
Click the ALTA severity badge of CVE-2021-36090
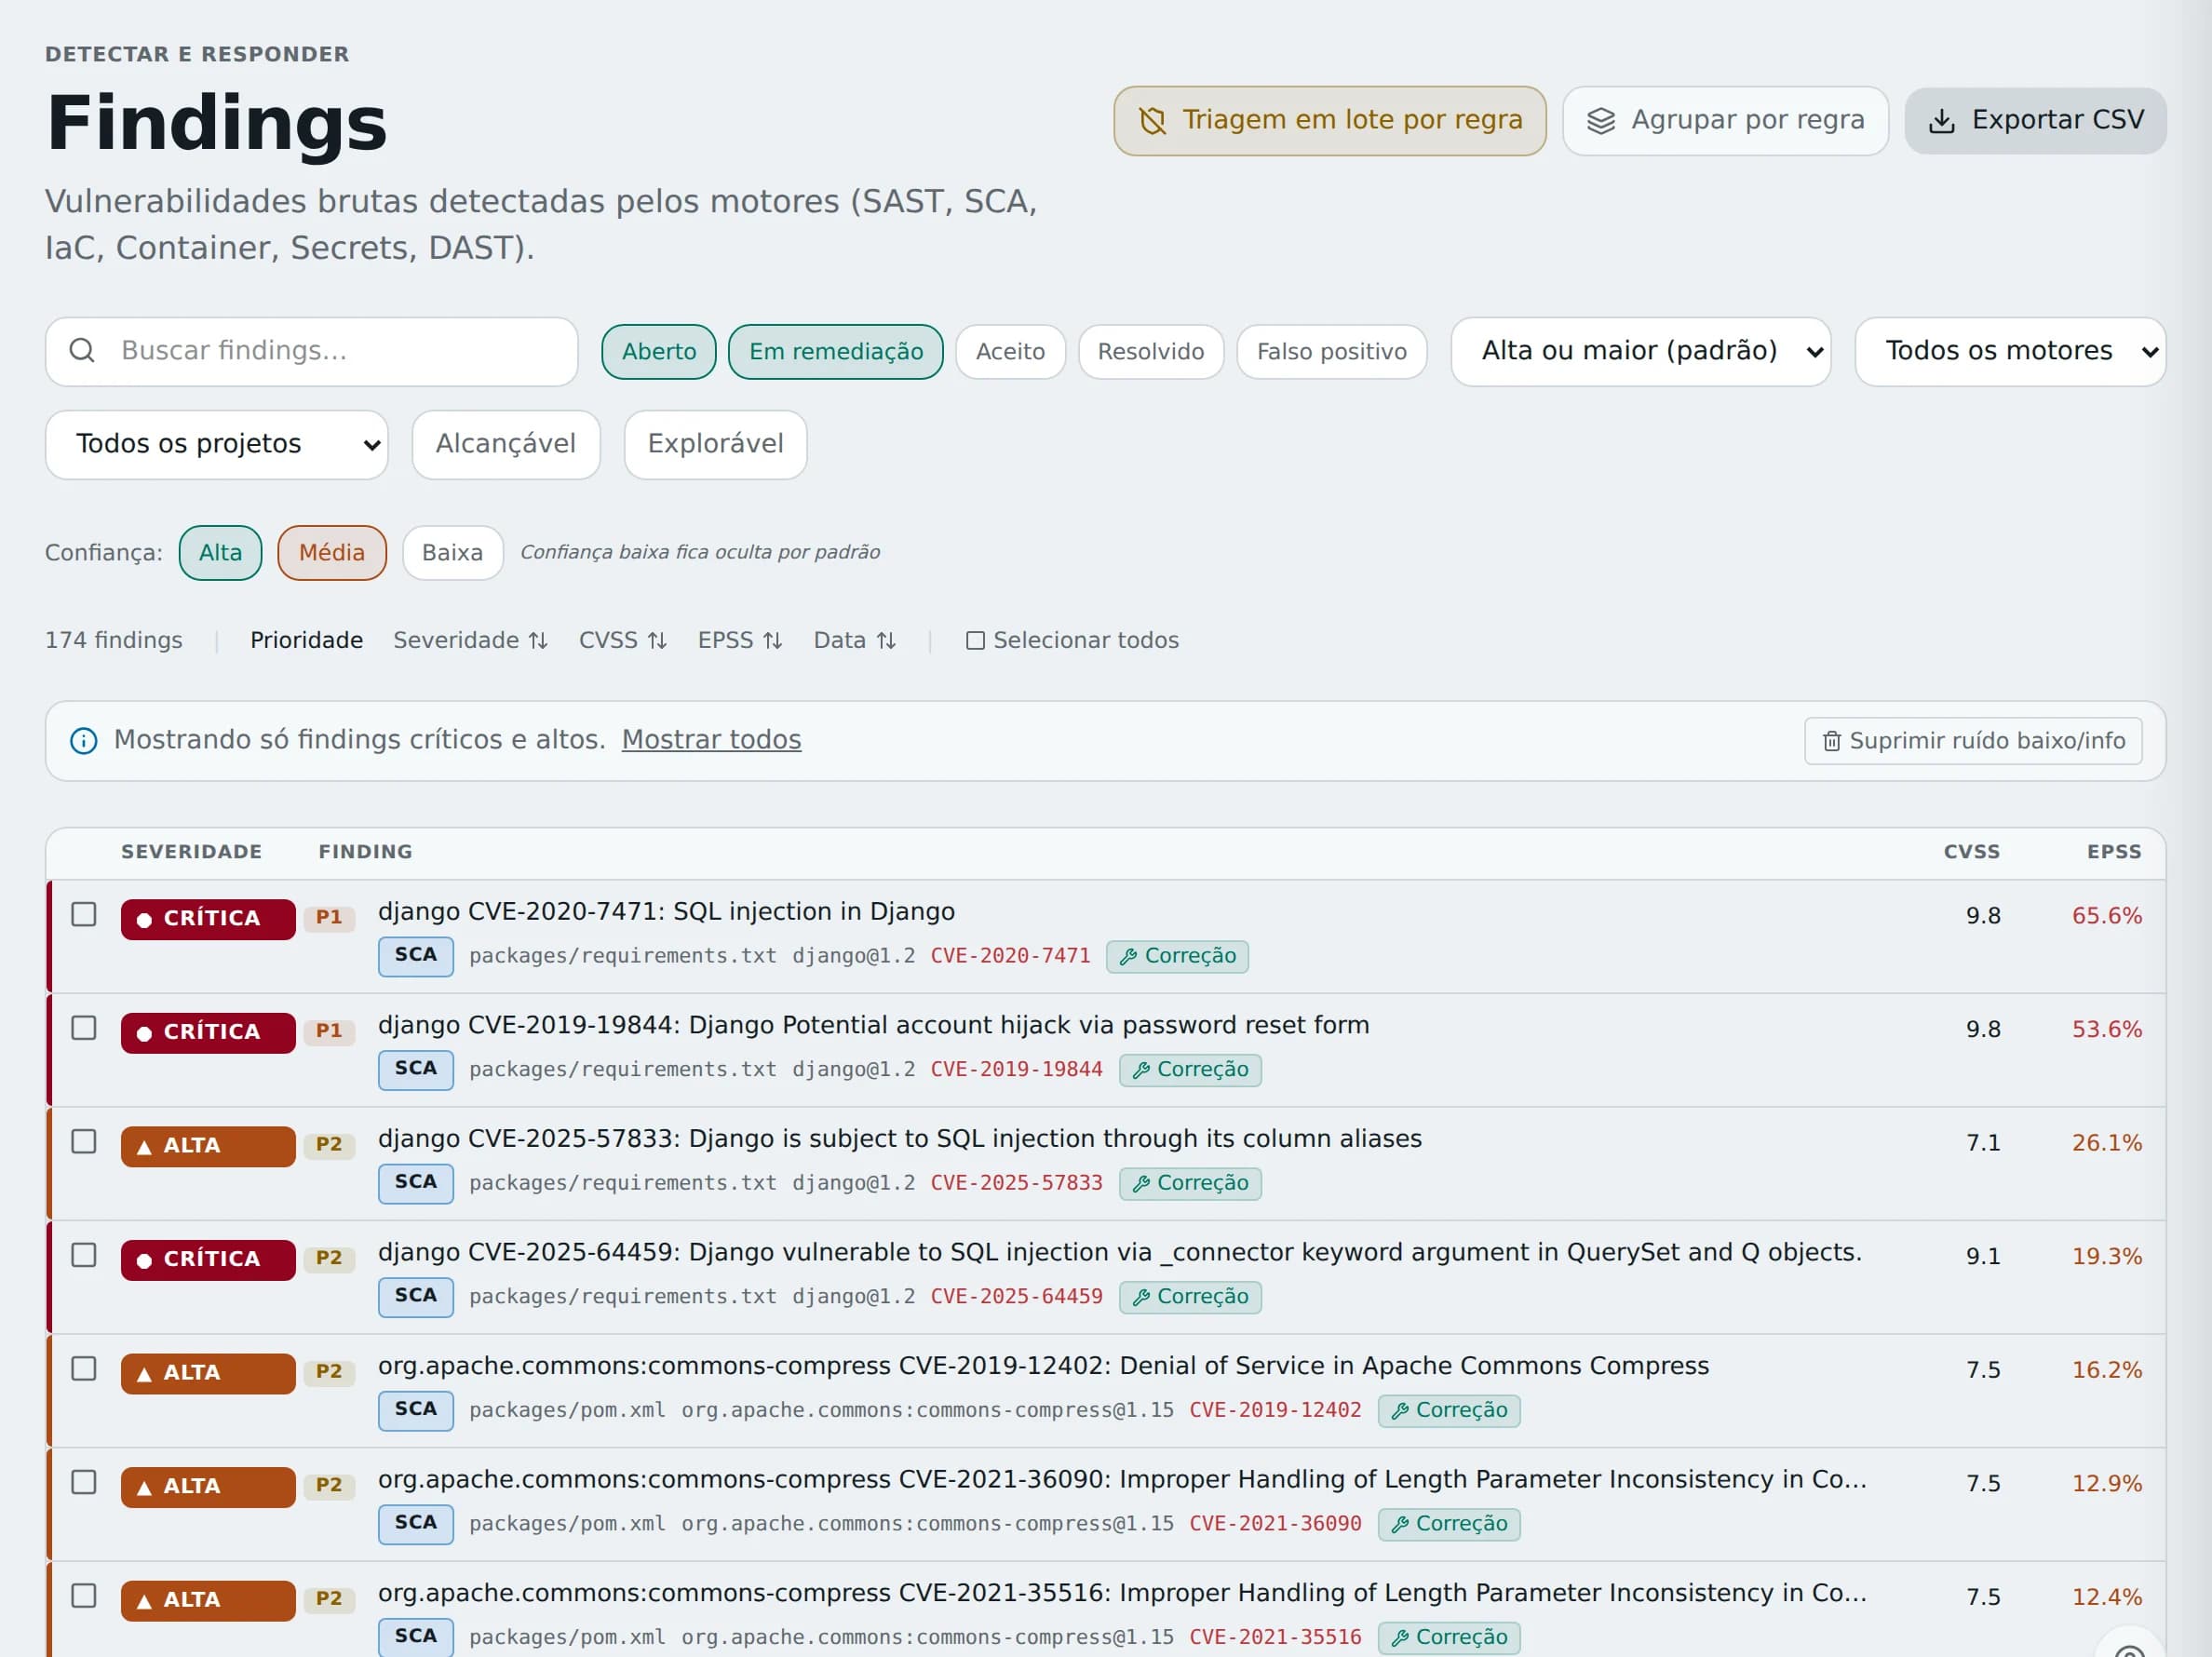(208, 1486)
